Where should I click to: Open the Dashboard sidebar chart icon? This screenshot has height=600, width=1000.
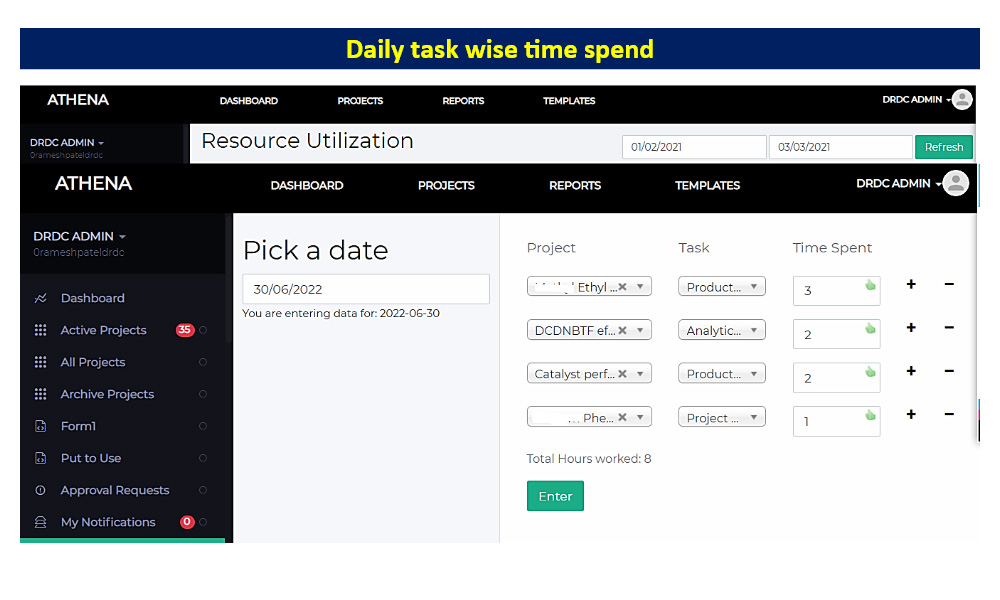click(40, 298)
